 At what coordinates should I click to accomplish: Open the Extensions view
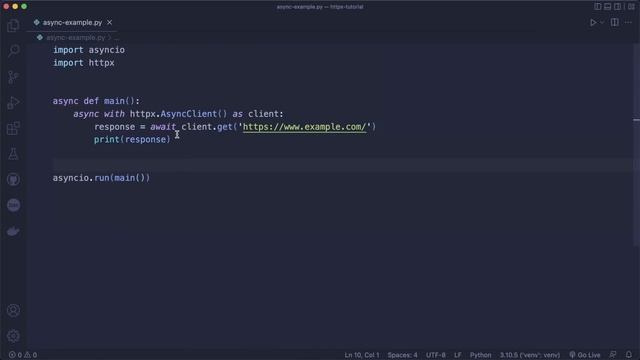13,128
